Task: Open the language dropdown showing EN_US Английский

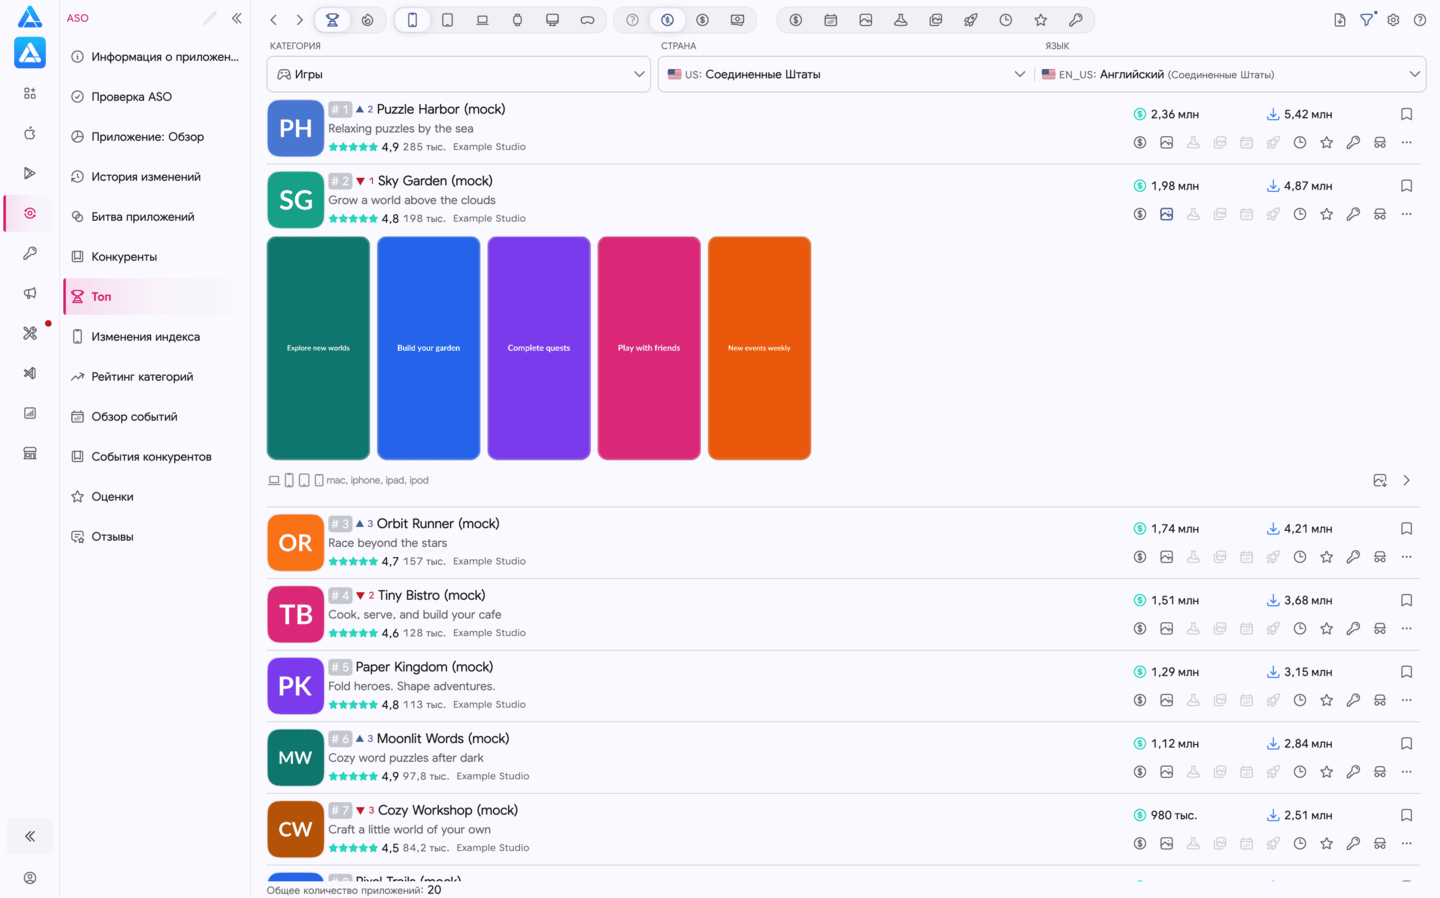Action: click(1231, 74)
